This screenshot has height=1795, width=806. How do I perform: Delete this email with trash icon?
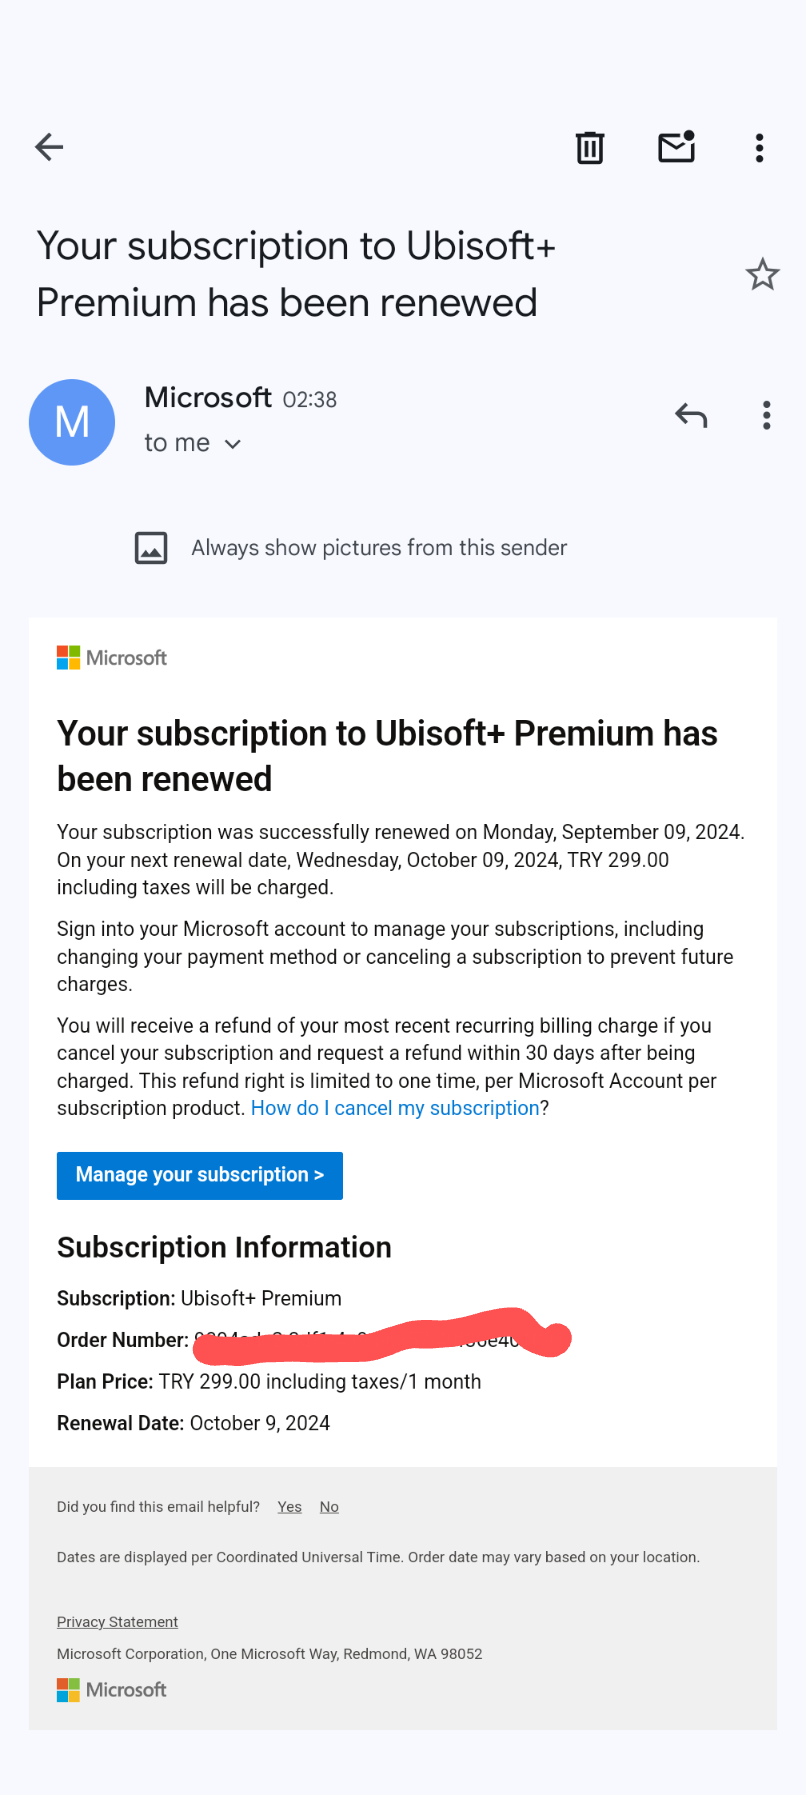pyautogui.click(x=590, y=148)
